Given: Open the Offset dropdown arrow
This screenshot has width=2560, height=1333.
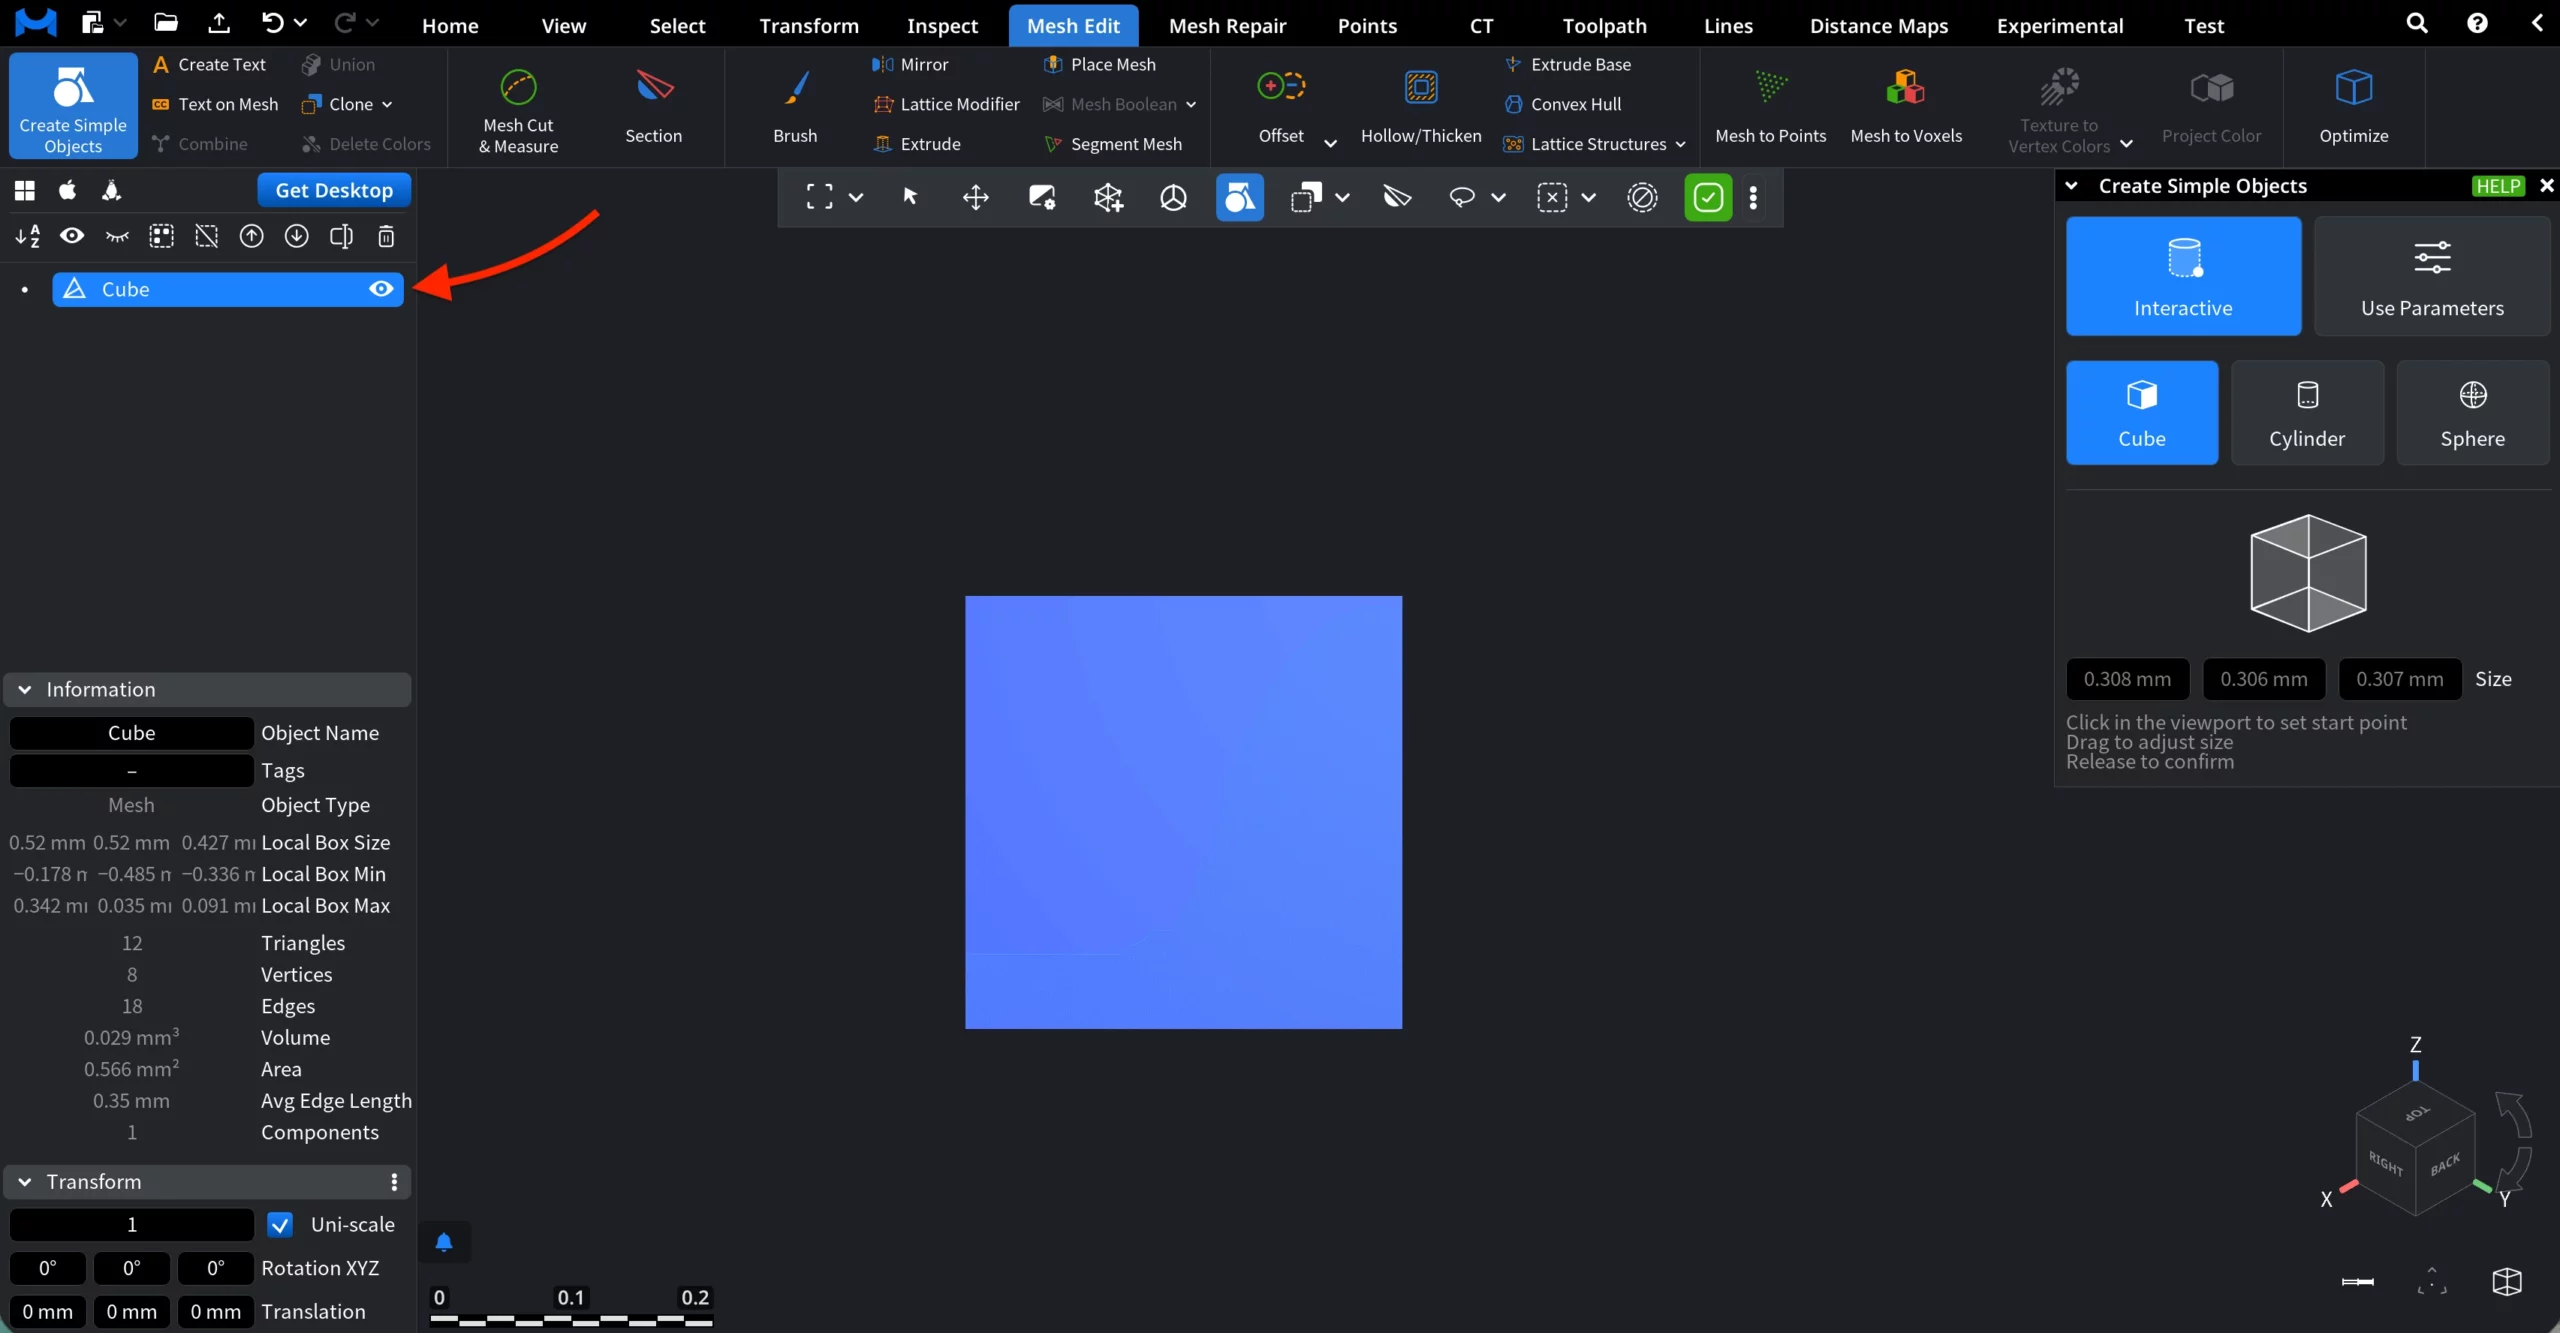Looking at the screenshot, I should (x=1330, y=142).
